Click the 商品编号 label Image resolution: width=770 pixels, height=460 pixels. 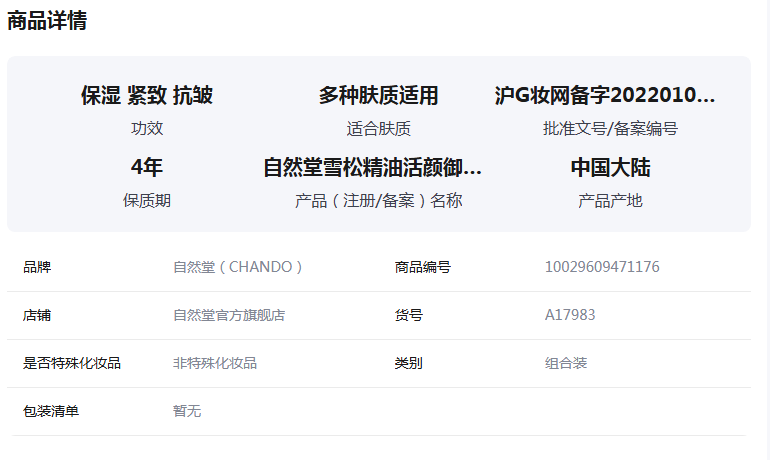(422, 267)
